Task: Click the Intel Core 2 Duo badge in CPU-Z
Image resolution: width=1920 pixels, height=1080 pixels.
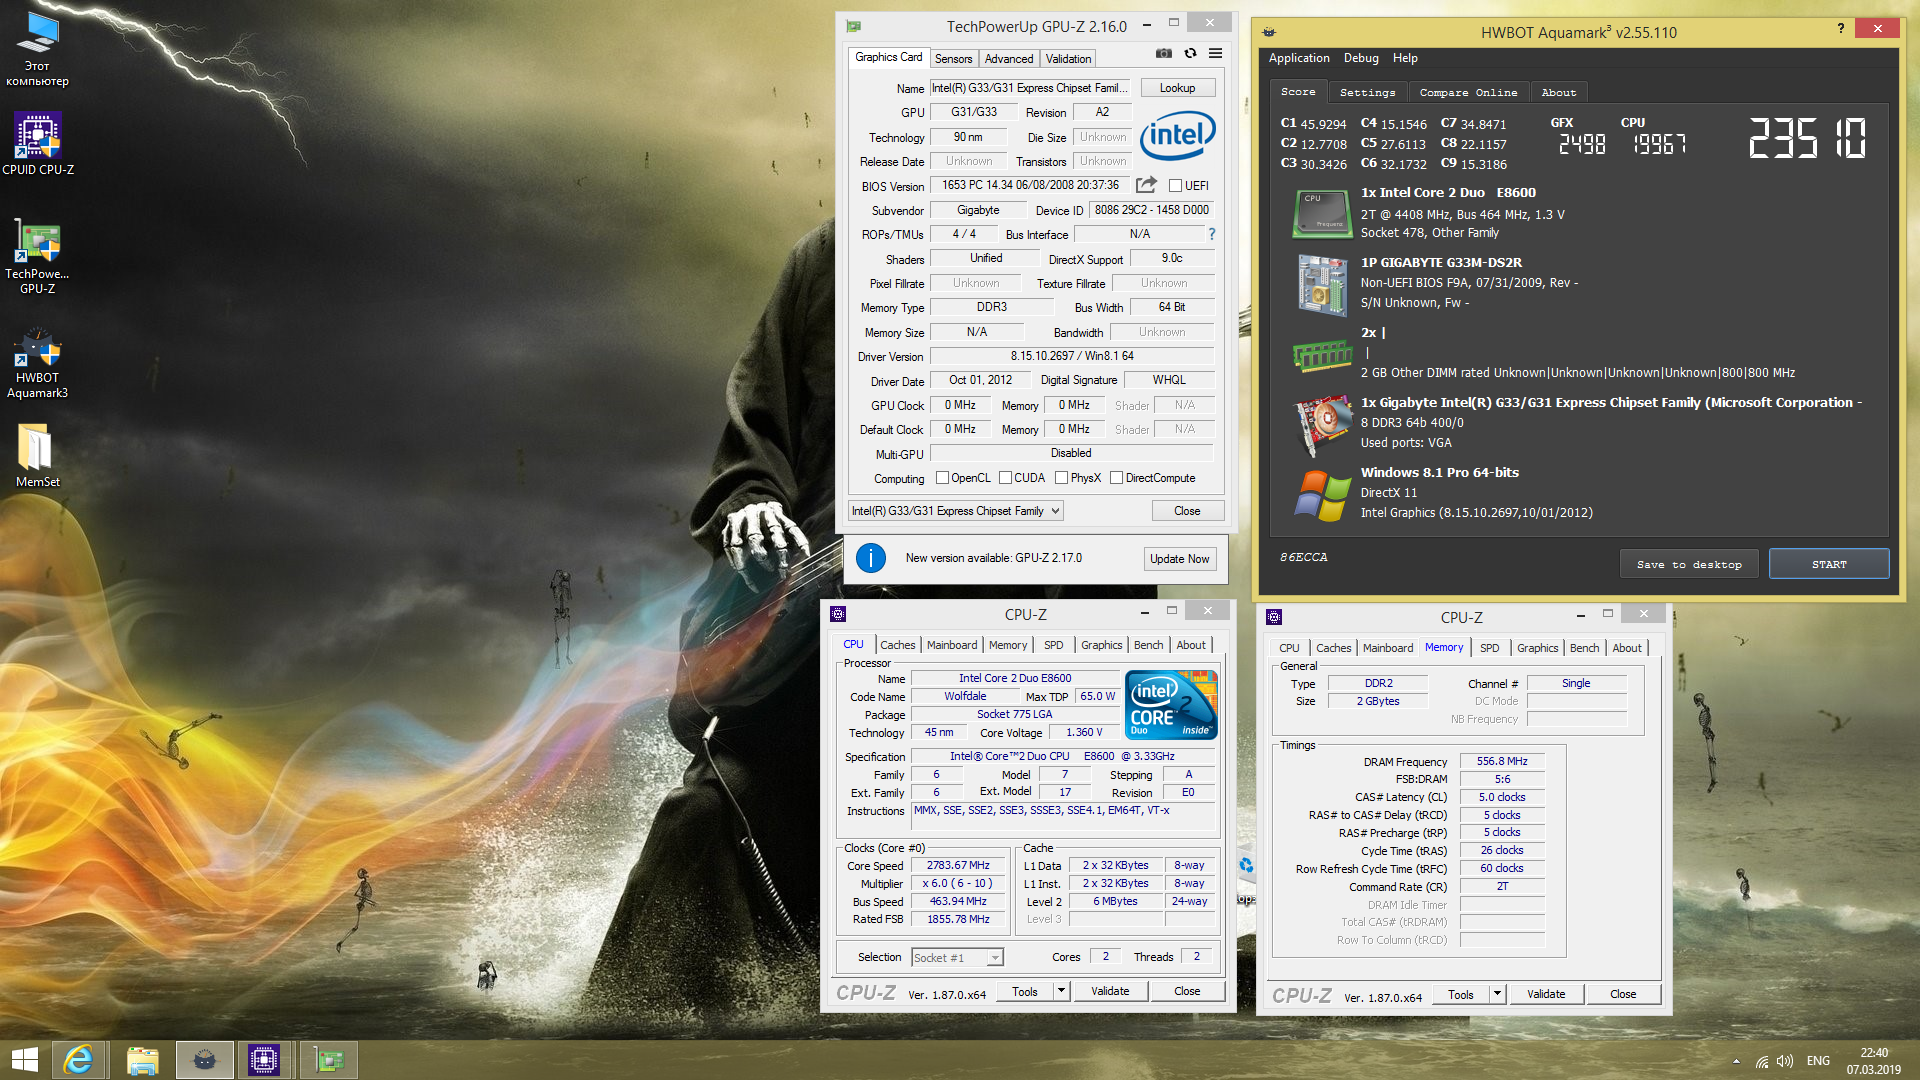Action: (x=1171, y=705)
